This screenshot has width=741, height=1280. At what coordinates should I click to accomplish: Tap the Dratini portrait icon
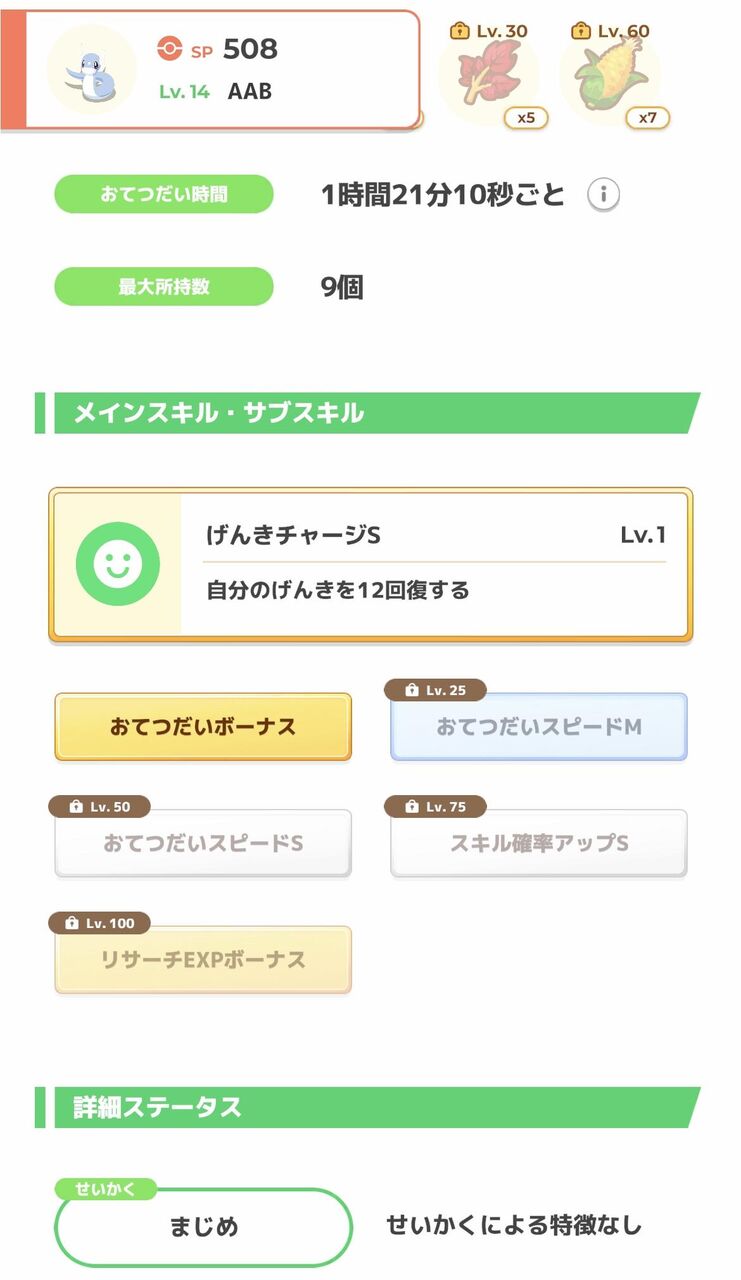click(92, 70)
